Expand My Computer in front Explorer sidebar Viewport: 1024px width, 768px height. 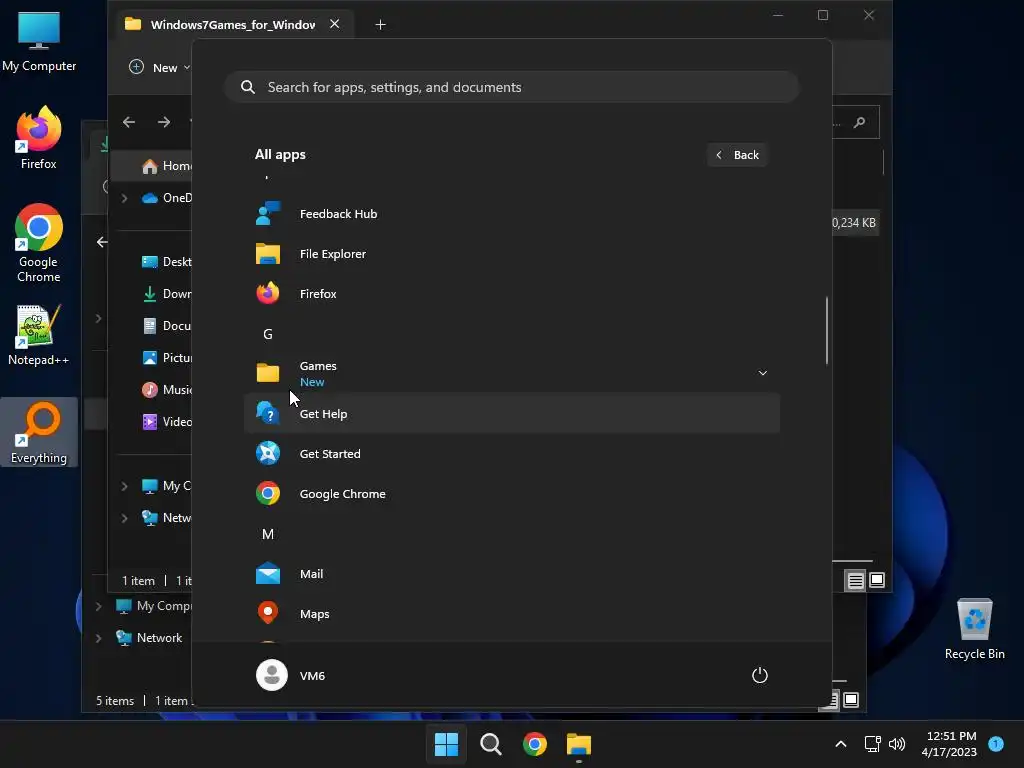point(124,486)
